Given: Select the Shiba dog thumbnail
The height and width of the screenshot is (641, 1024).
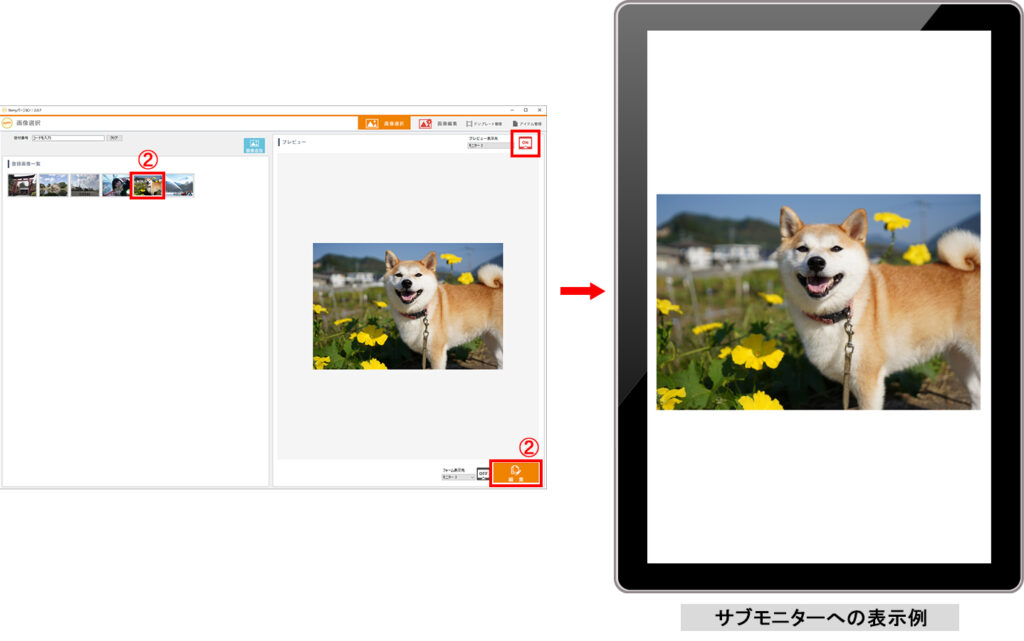Looking at the screenshot, I should pyautogui.click(x=148, y=185).
